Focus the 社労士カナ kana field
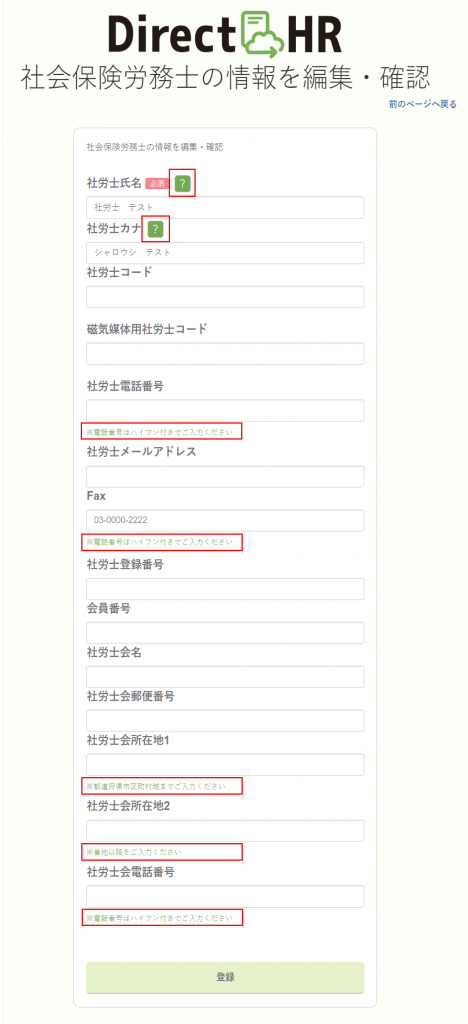 pos(225,253)
